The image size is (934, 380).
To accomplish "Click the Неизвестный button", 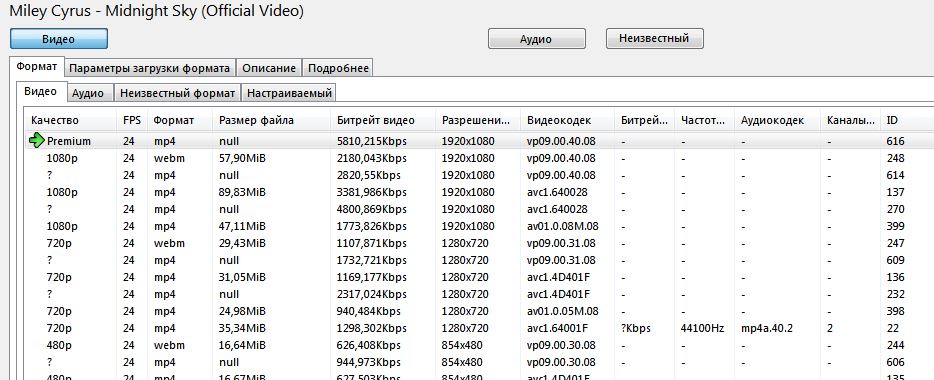I will tap(655, 39).
